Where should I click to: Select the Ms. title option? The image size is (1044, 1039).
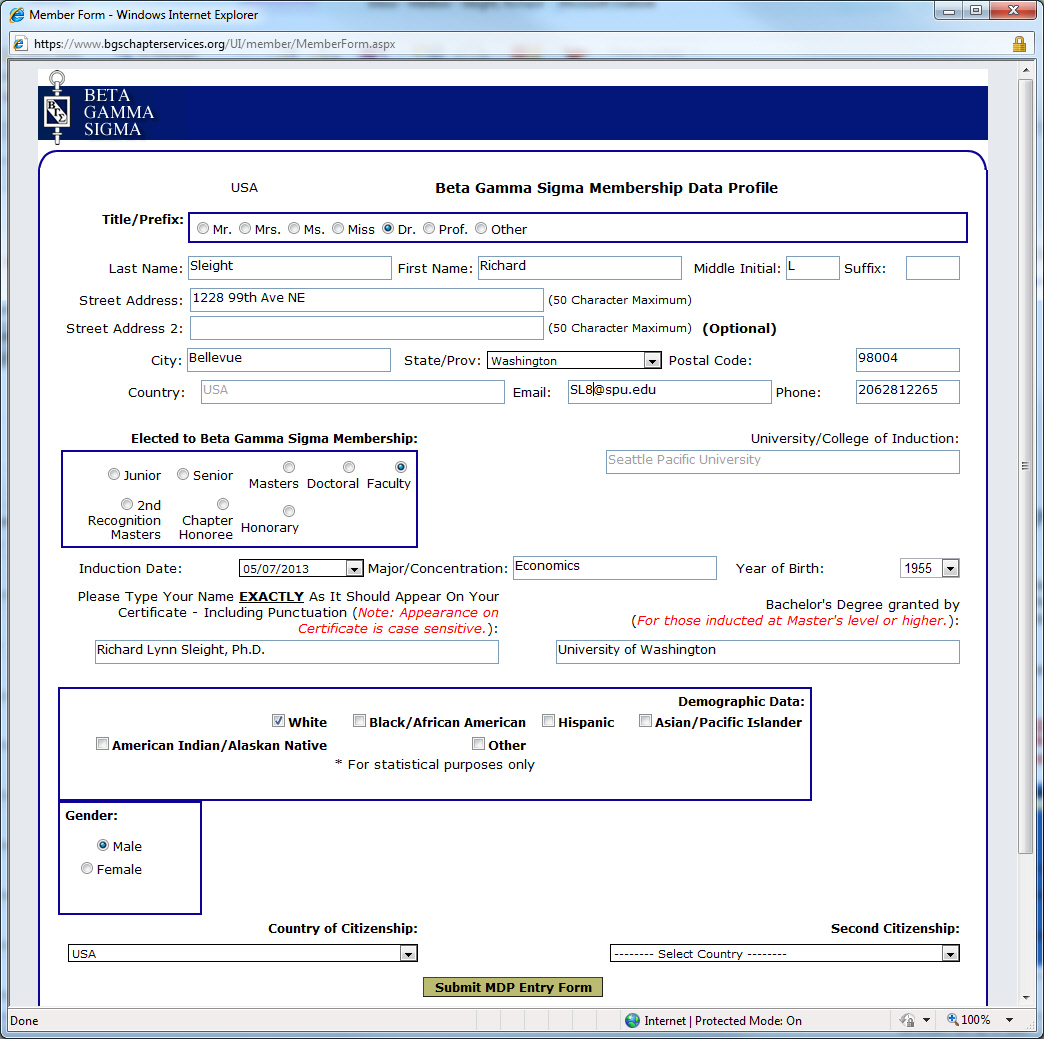[294, 228]
